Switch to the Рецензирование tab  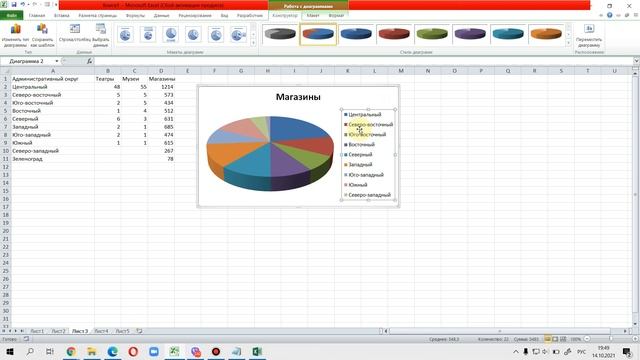click(x=195, y=16)
